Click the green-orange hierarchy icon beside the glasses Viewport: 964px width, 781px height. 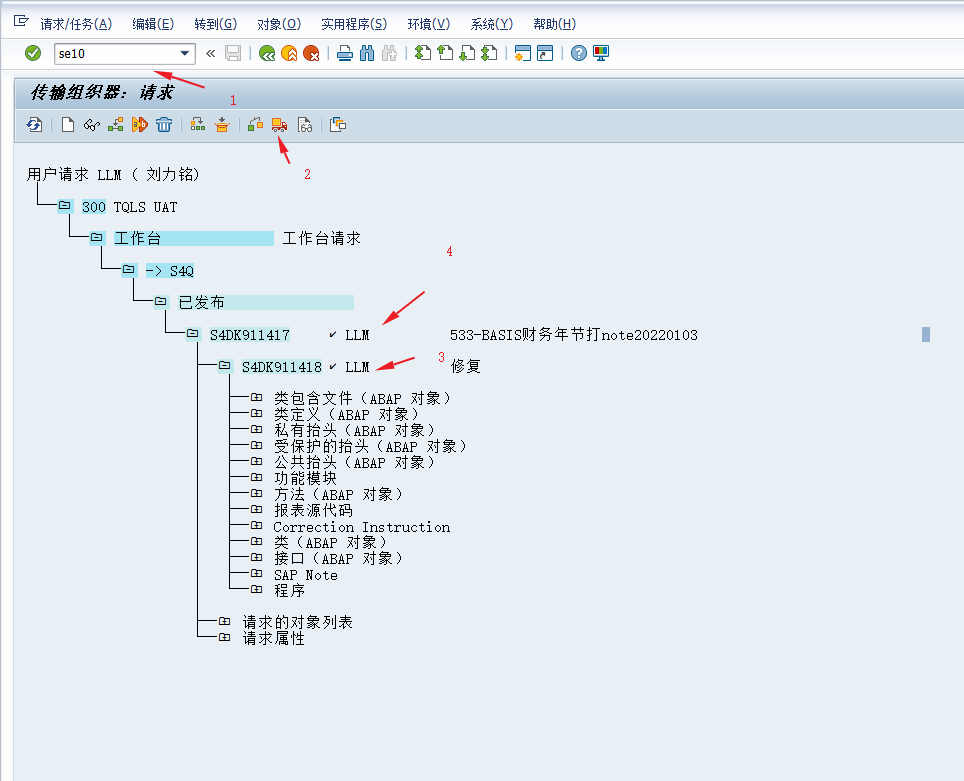pyautogui.click(x=116, y=125)
